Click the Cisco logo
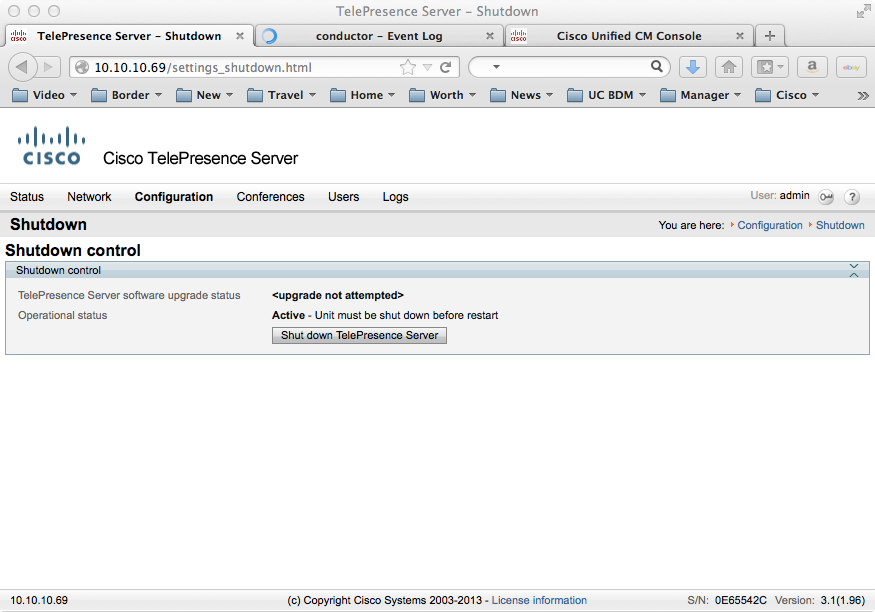875x612 pixels. coord(51,146)
